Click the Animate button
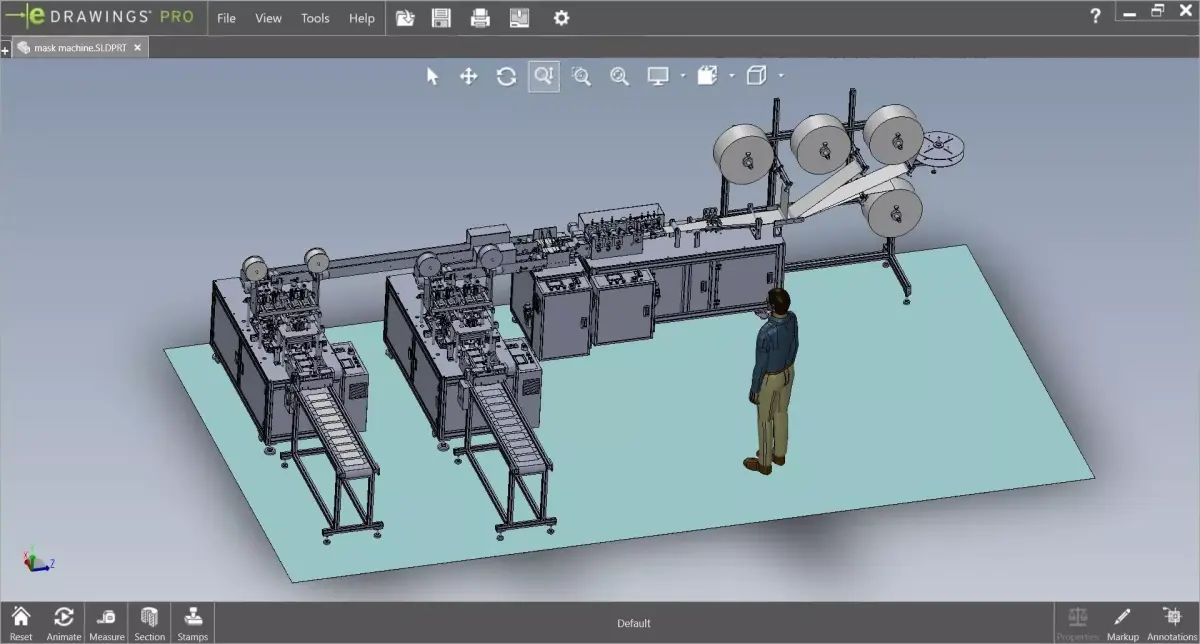The height and width of the screenshot is (644, 1200). point(64,623)
